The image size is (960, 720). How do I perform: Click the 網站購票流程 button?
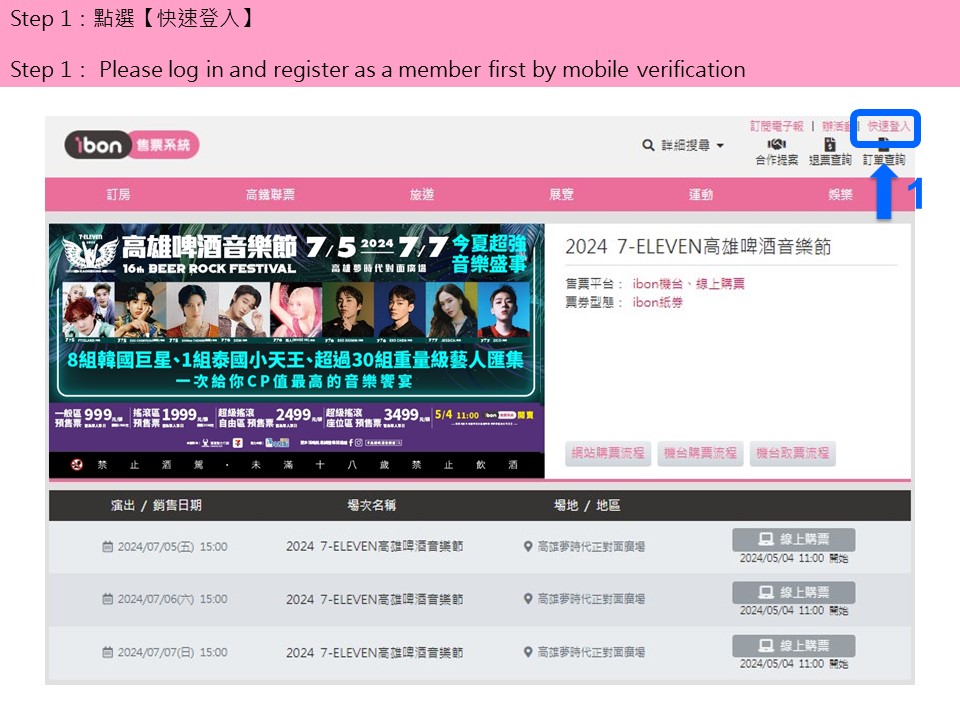(608, 454)
